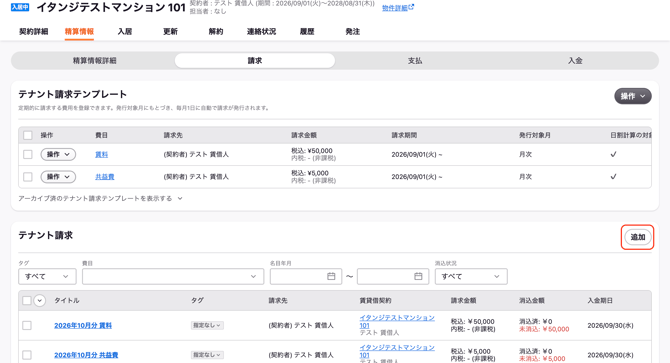Toggle the テナント請求 table header checkbox

(x=27, y=301)
